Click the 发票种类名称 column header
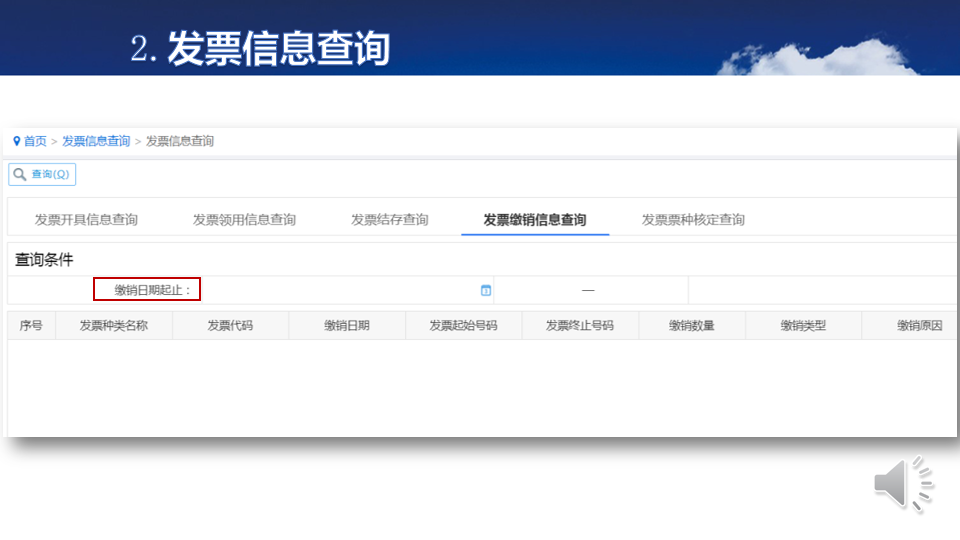This screenshot has height=540, width=960. [x=114, y=326]
